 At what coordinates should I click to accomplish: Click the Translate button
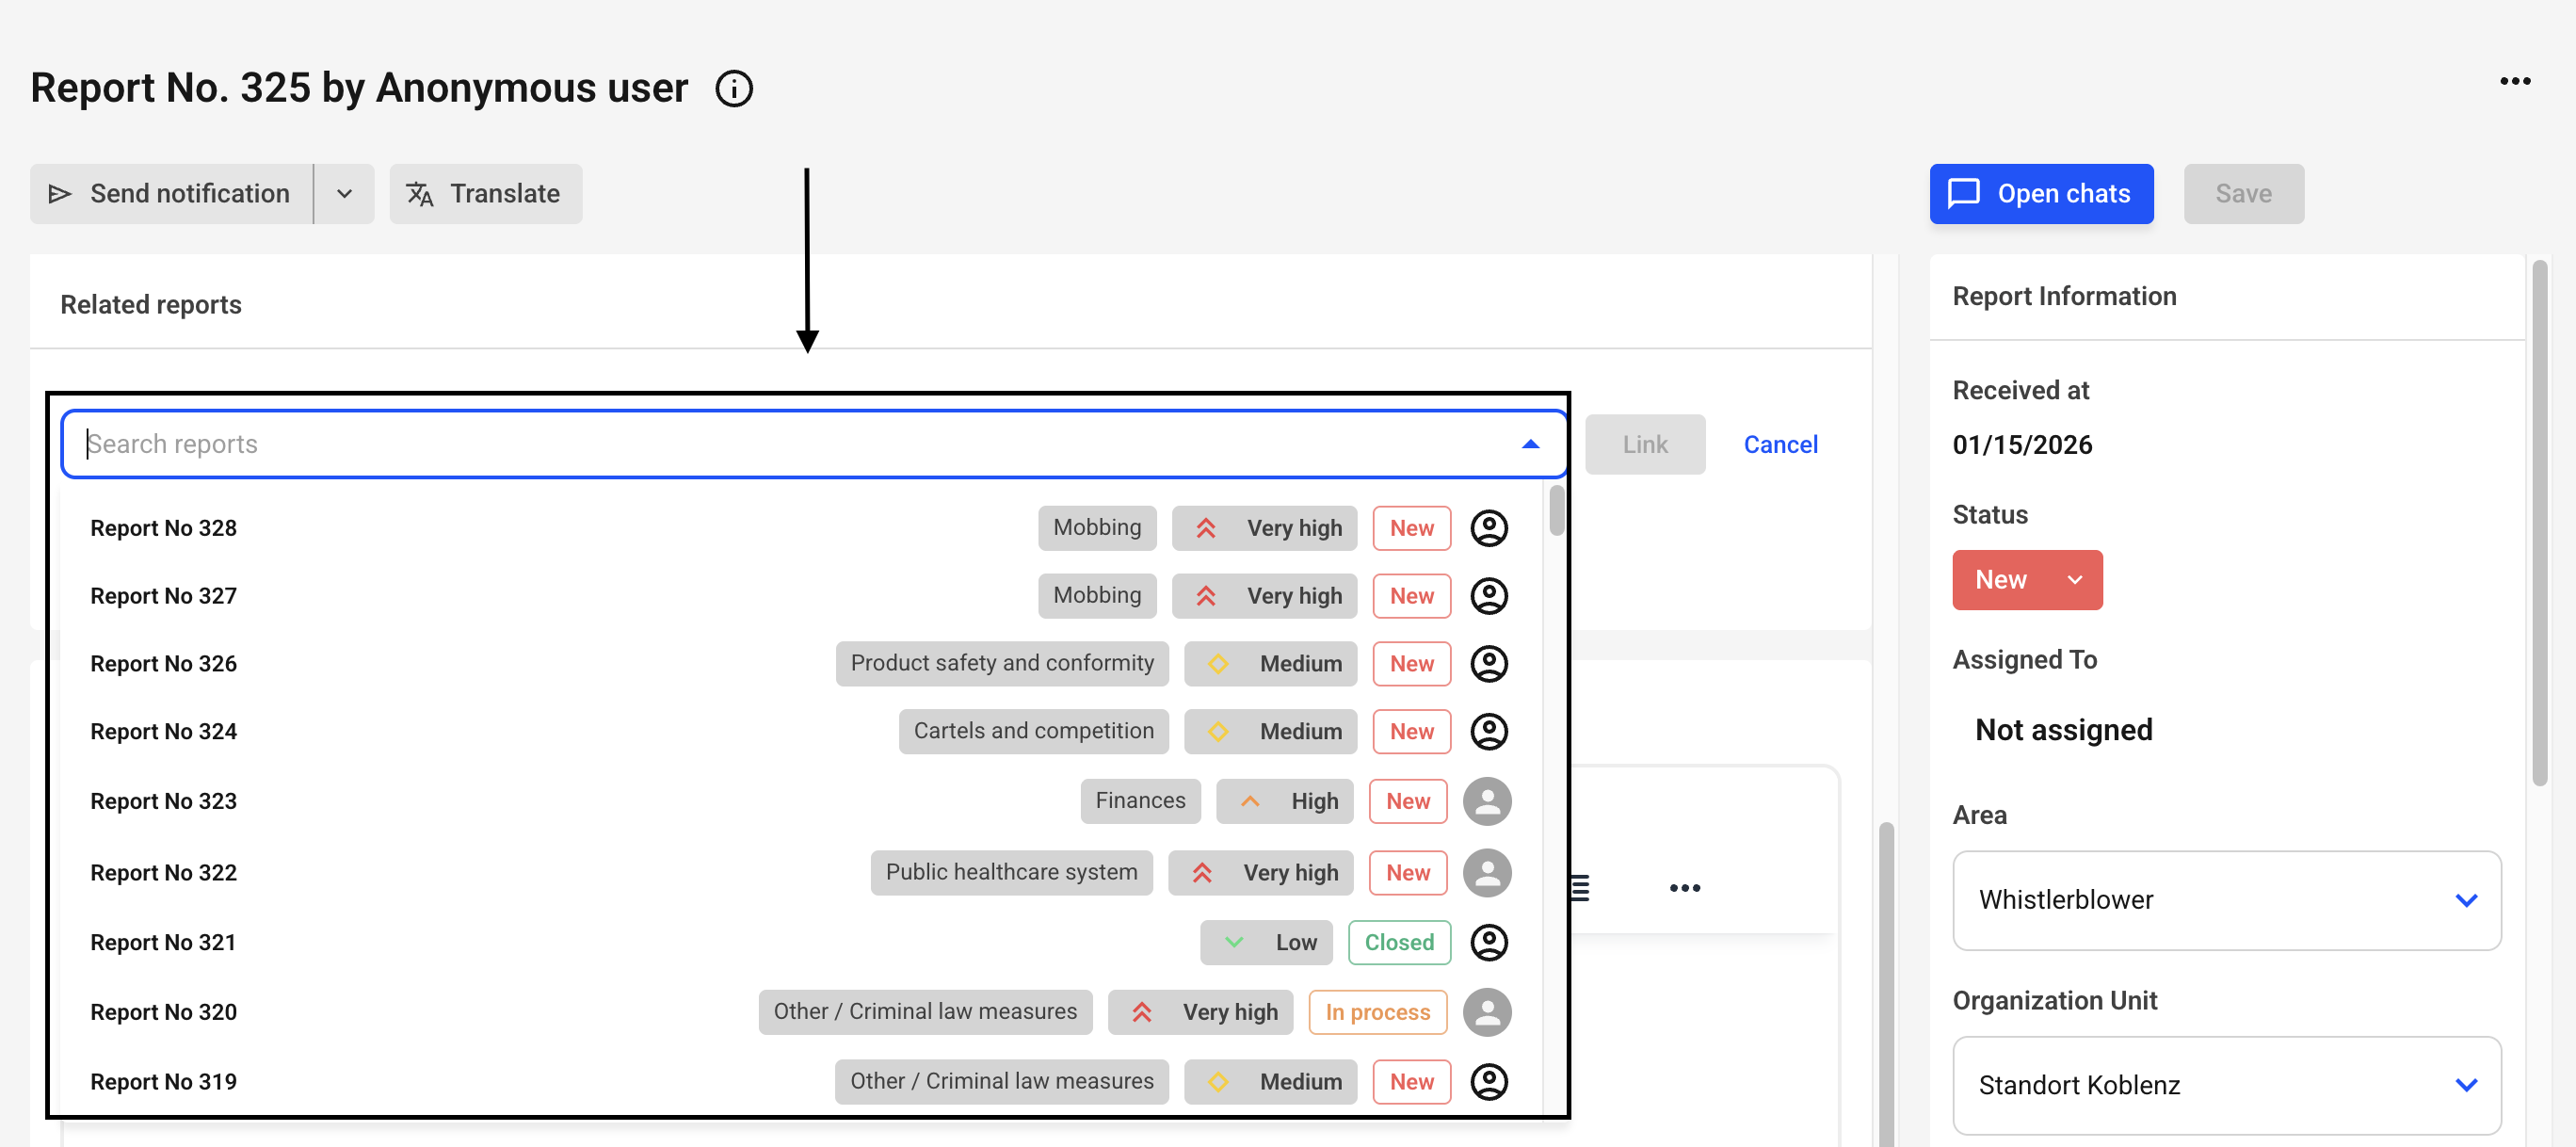click(485, 194)
